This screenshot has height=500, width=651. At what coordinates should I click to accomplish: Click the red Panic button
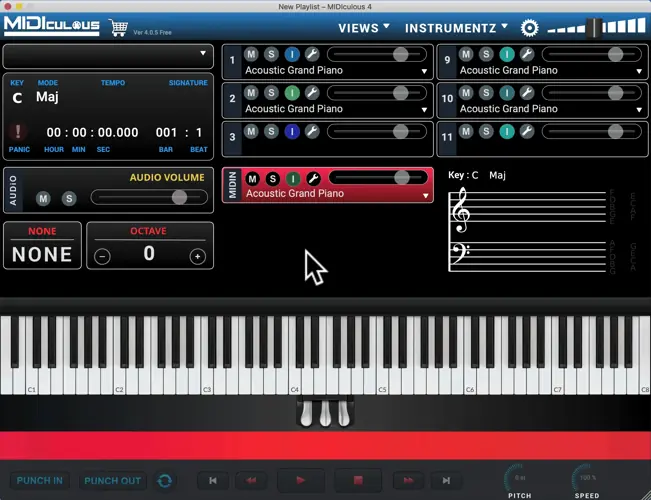click(18, 131)
